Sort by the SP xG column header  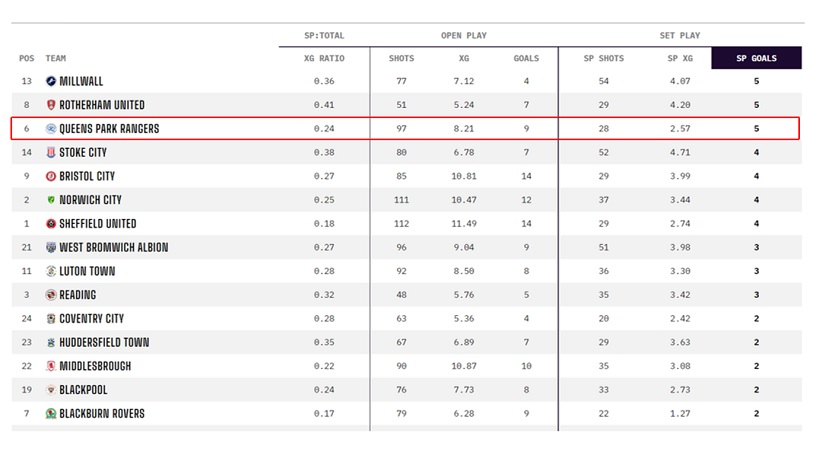click(680, 58)
